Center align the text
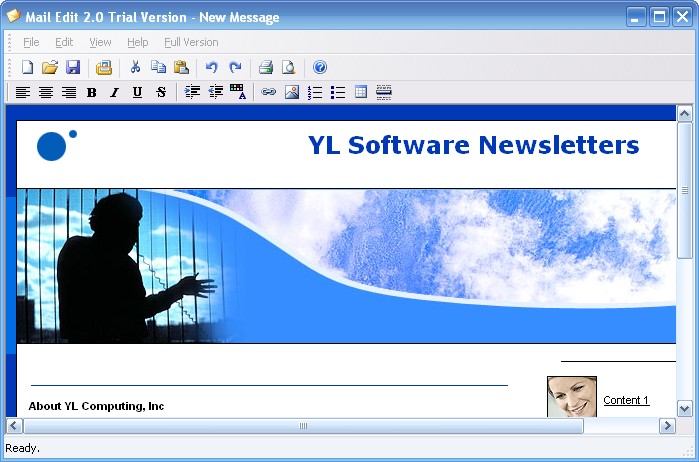699x462 pixels. point(46,92)
